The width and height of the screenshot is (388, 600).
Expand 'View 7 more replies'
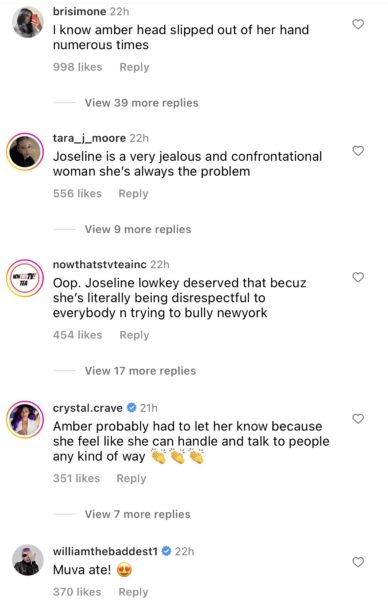(137, 514)
